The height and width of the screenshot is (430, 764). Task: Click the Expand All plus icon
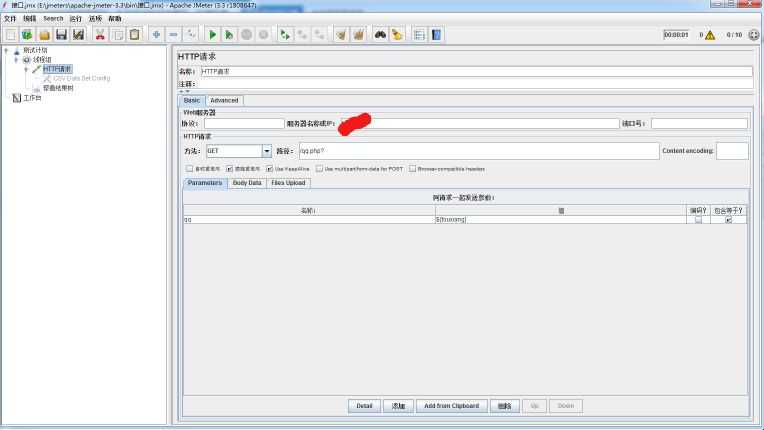click(x=156, y=35)
